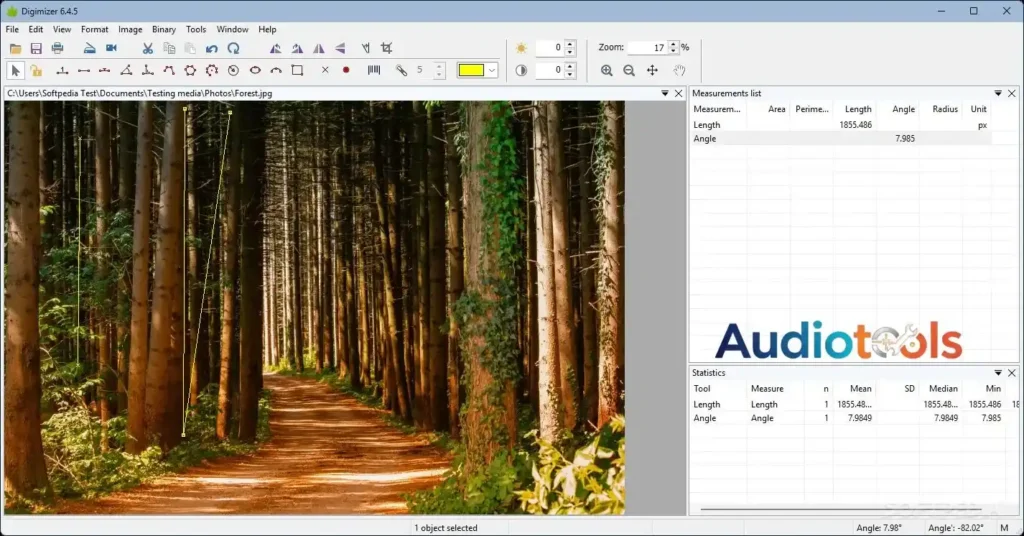Click the half-circle contrast icon

pos(520,70)
